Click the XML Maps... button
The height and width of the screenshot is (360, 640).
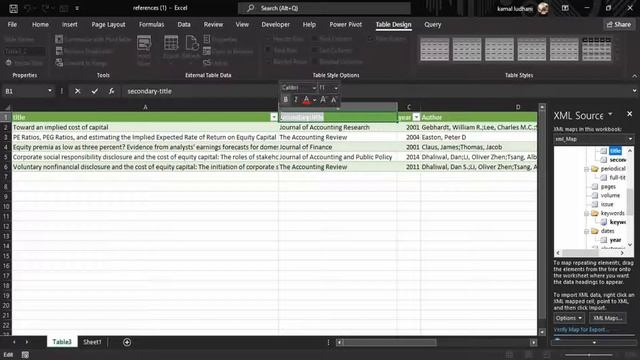[607, 318]
